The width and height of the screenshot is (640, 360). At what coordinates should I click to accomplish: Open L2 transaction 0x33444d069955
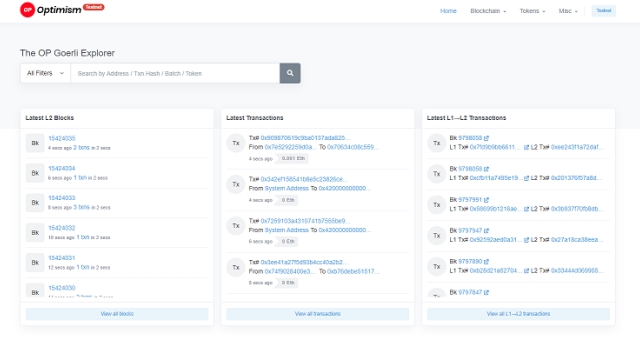click(x=577, y=270)
